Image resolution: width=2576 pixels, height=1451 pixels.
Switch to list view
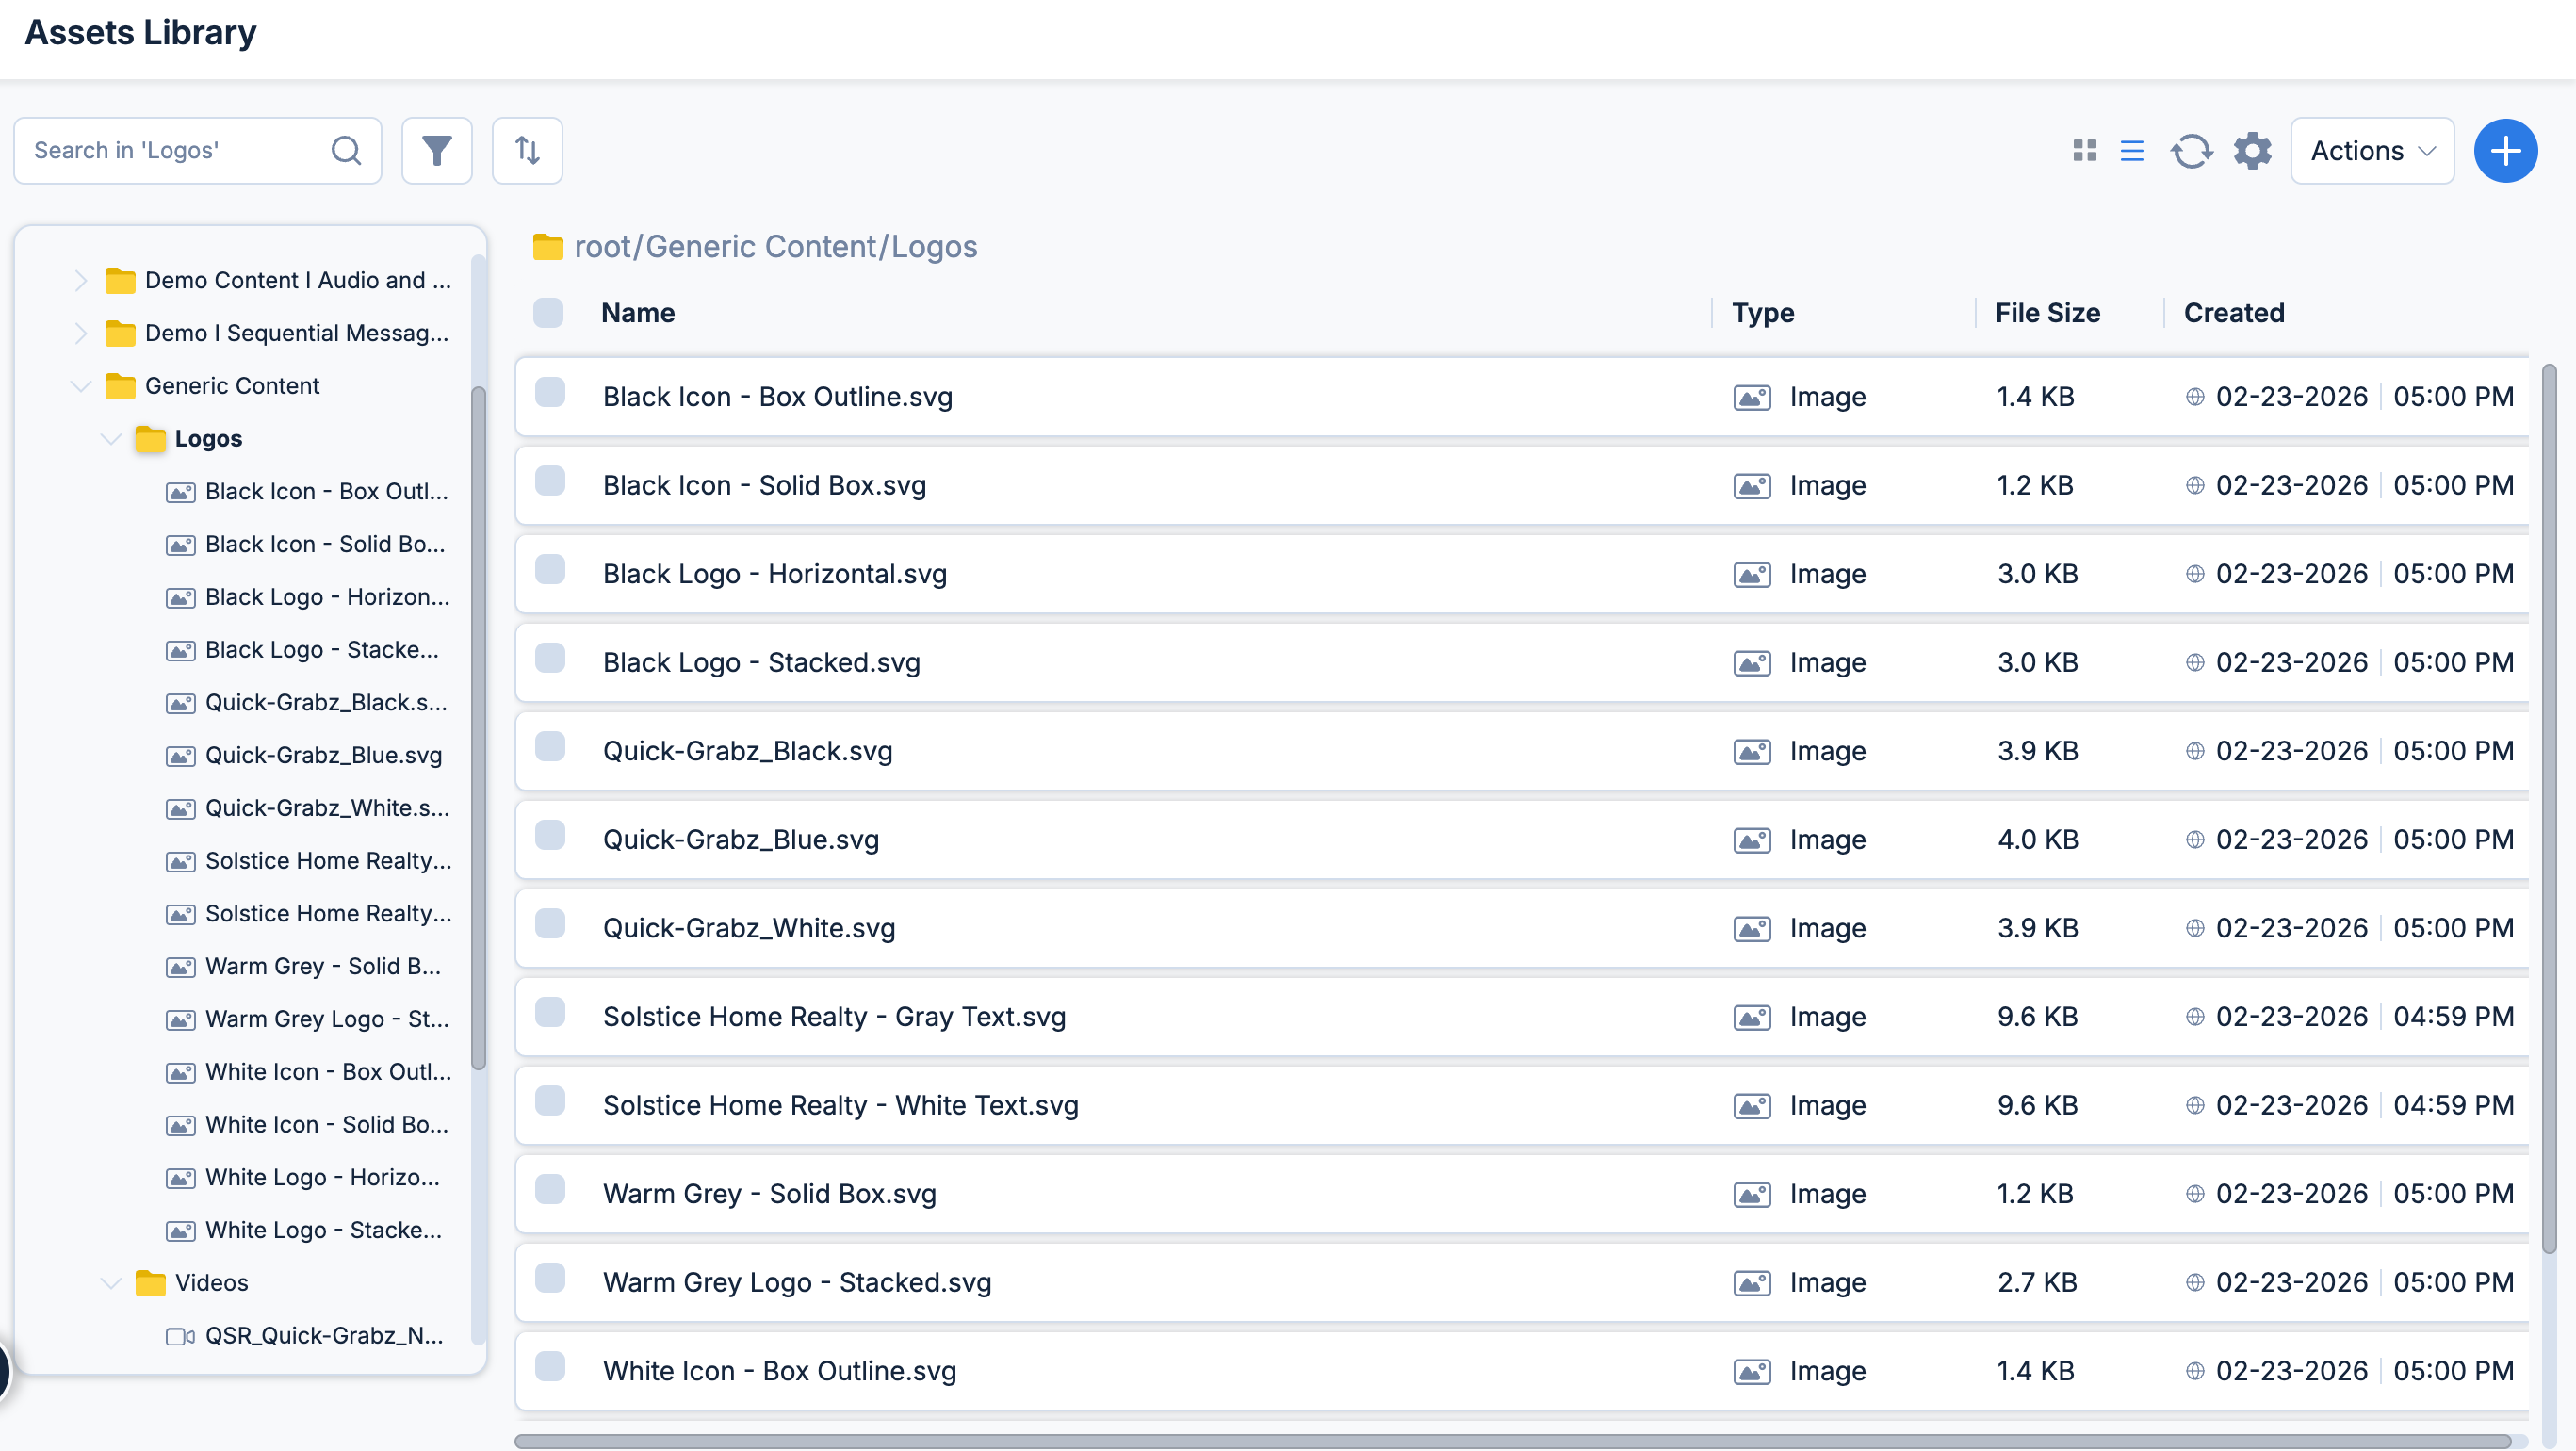2132,151
